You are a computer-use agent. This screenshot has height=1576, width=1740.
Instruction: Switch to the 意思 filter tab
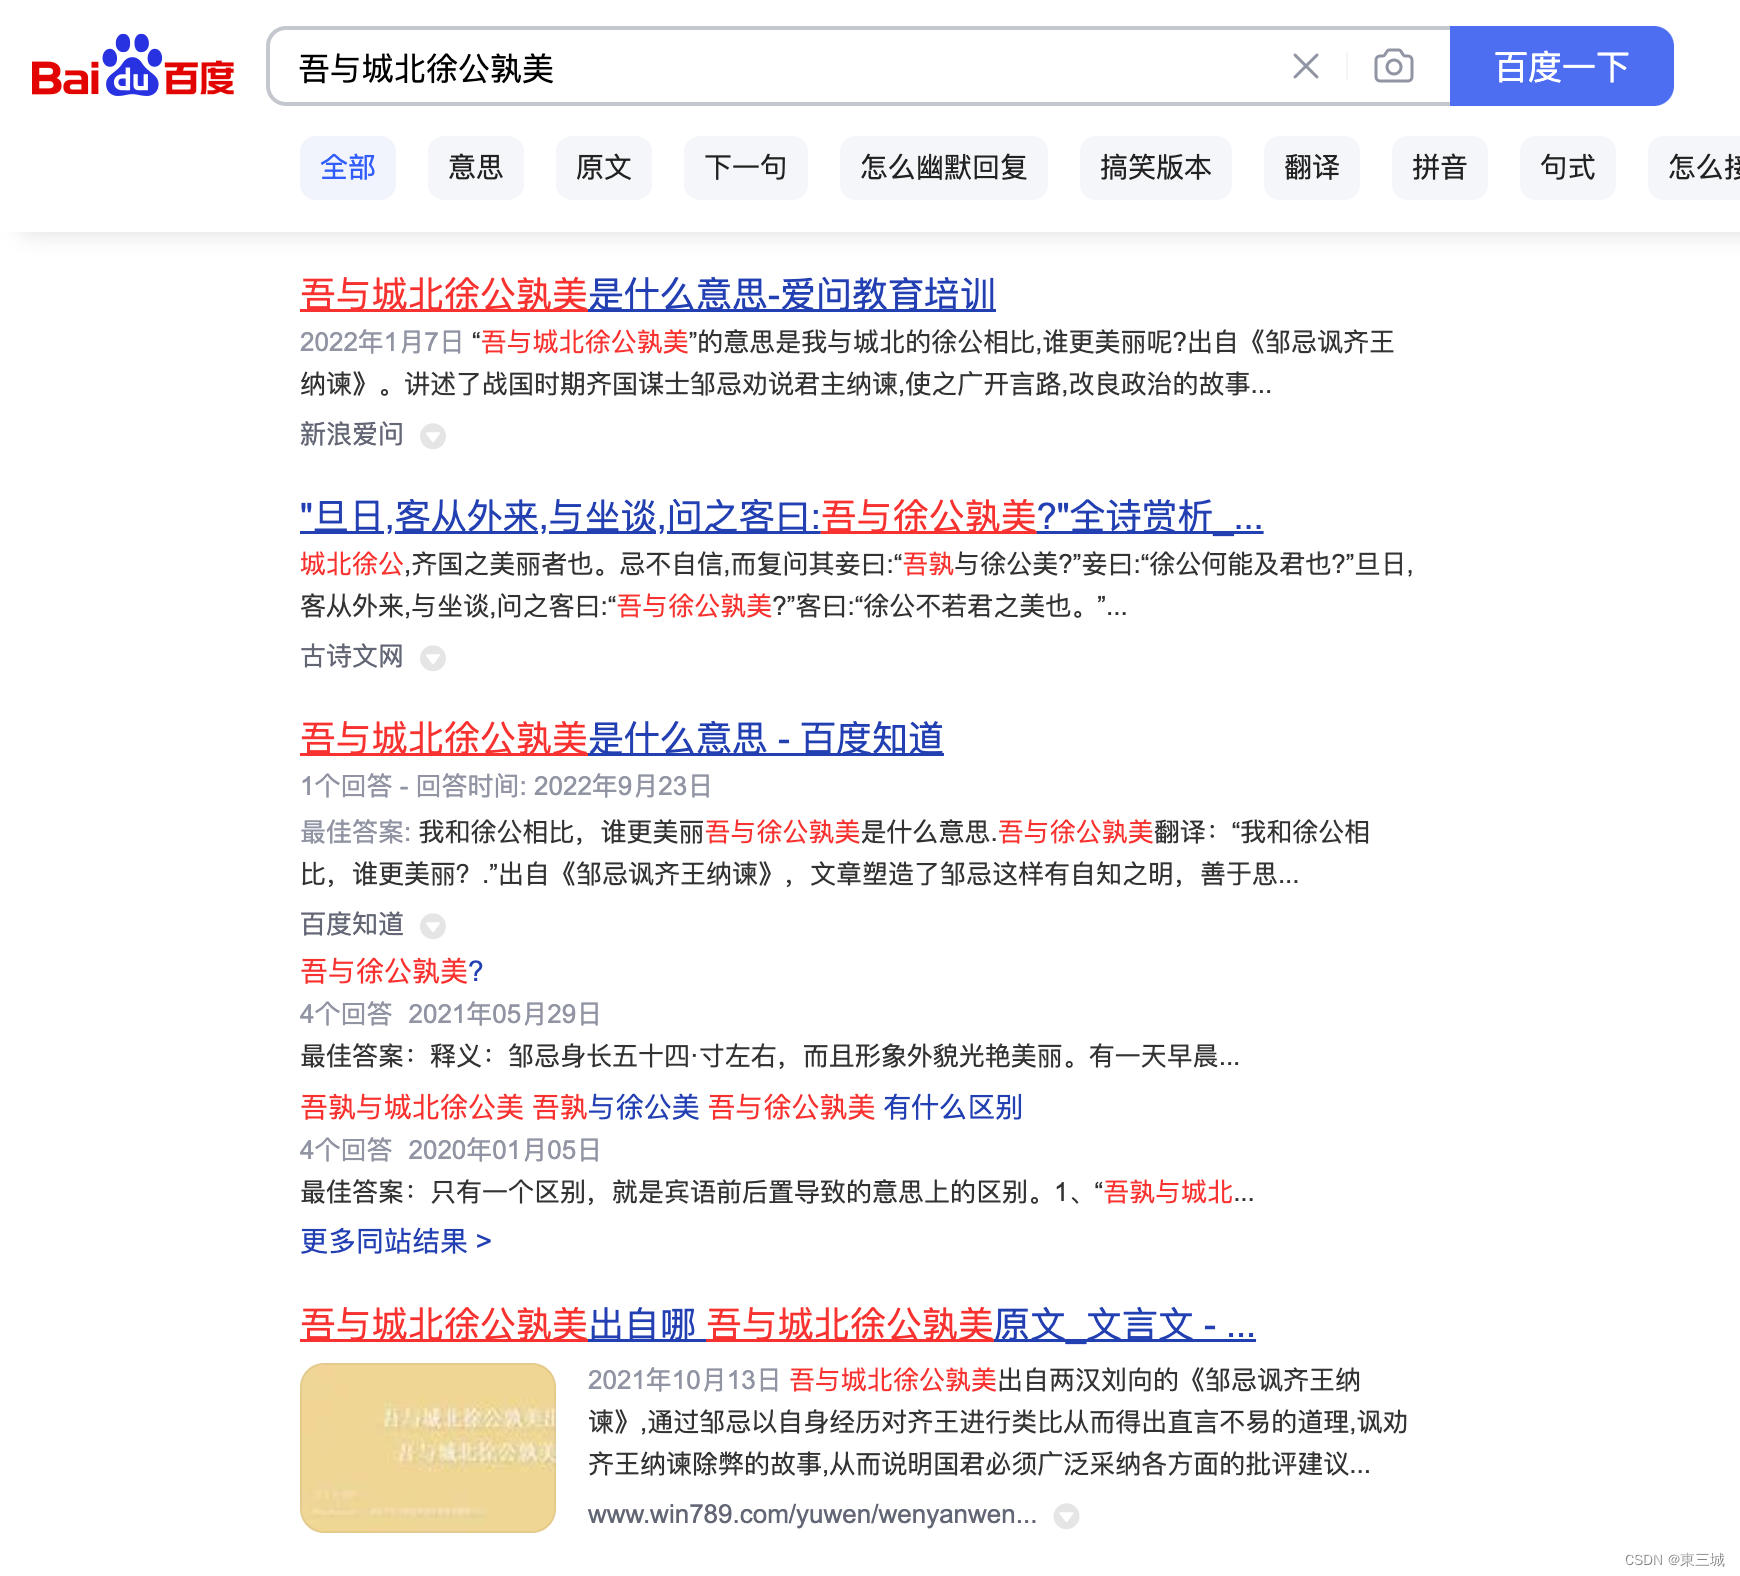[x=476, y=168]
